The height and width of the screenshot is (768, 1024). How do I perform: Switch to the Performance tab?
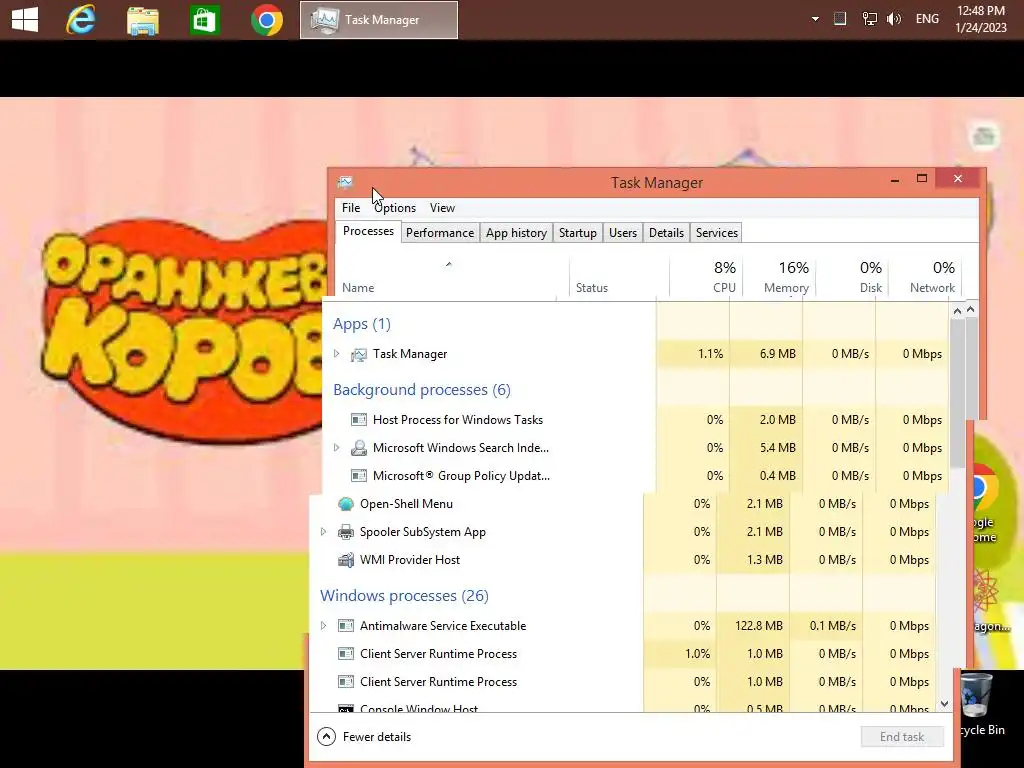[440, 232]
